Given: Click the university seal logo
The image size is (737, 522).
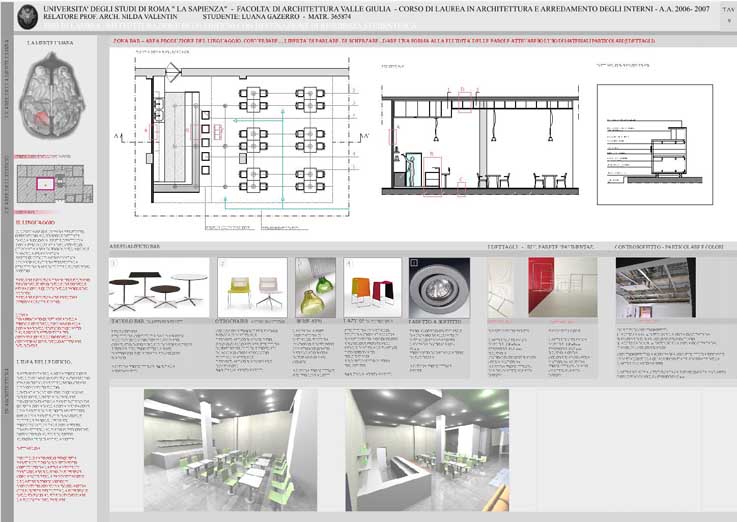Looking at the screenshot, I should click(27, 16).
